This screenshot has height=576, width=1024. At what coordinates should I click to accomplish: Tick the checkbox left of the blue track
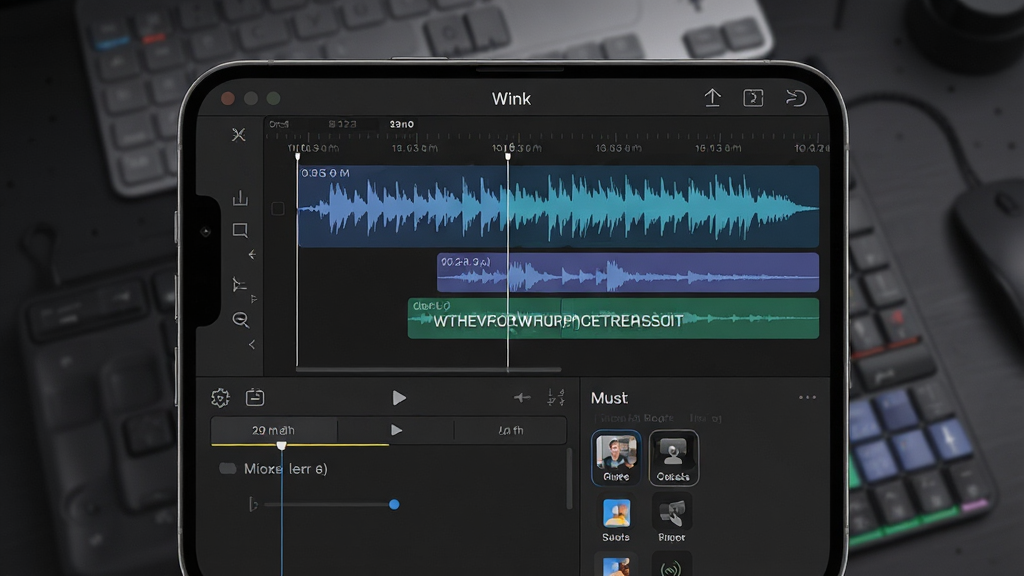click(278, 209)
